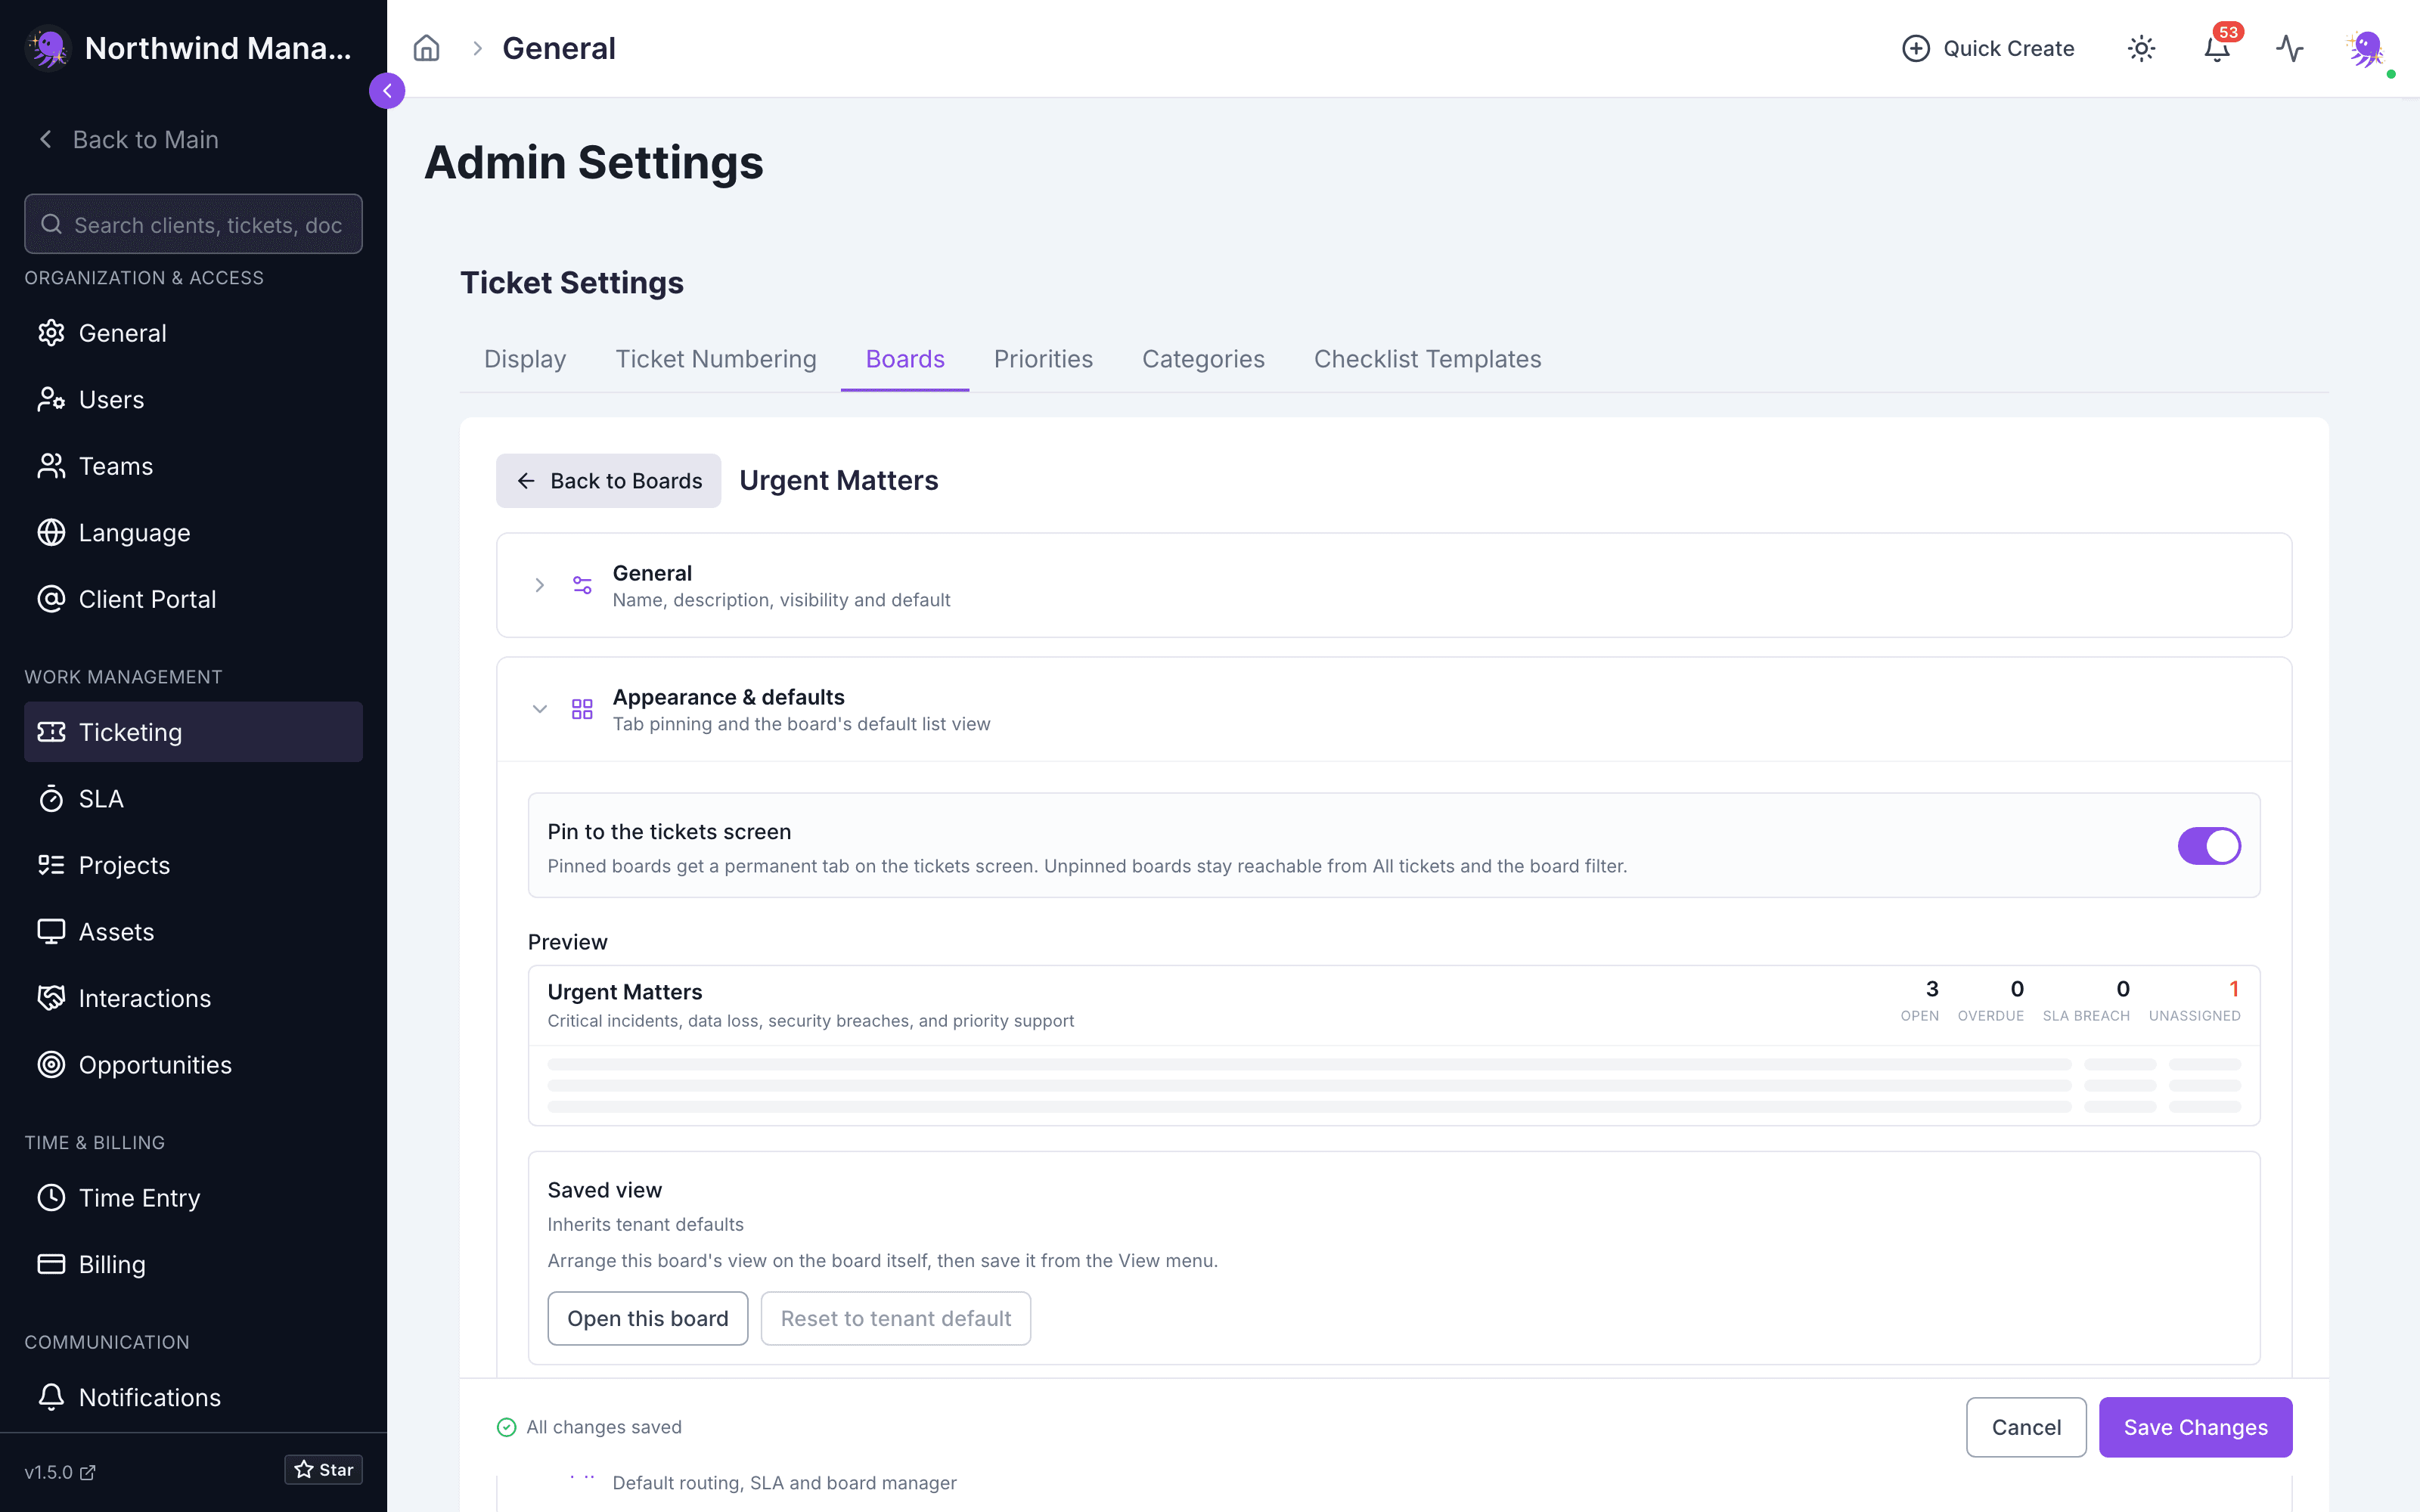Open Notifications in the sidebar
The width and height of the screenshot is (2420, 1512).
pyautogui.click(x=193, y=1397)
